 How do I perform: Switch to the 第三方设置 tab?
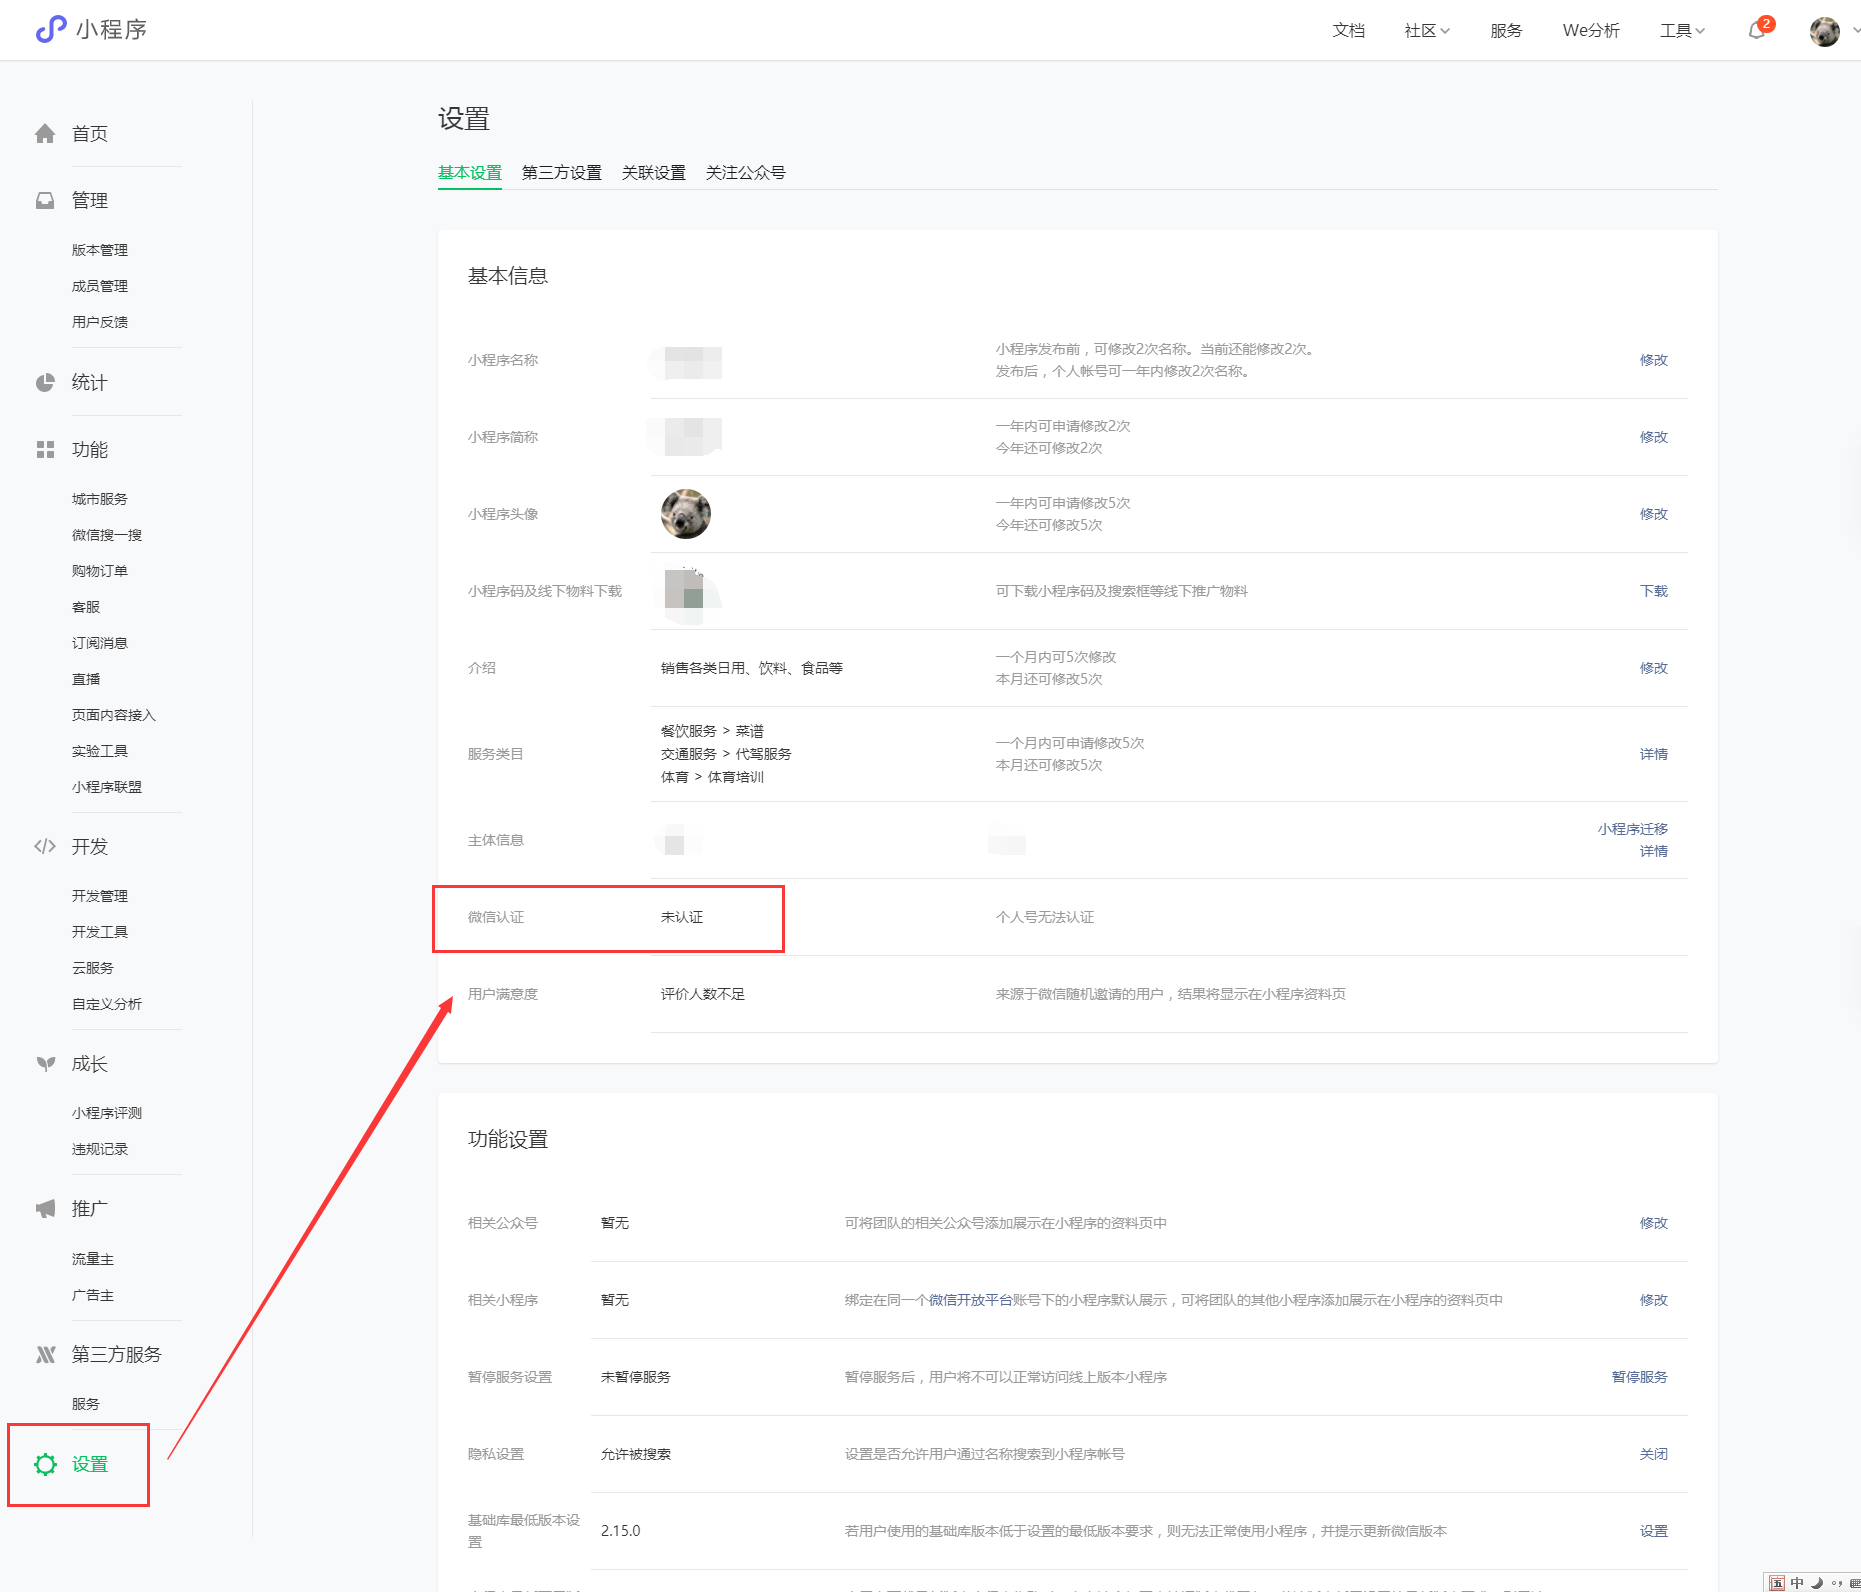click(562, 173)
